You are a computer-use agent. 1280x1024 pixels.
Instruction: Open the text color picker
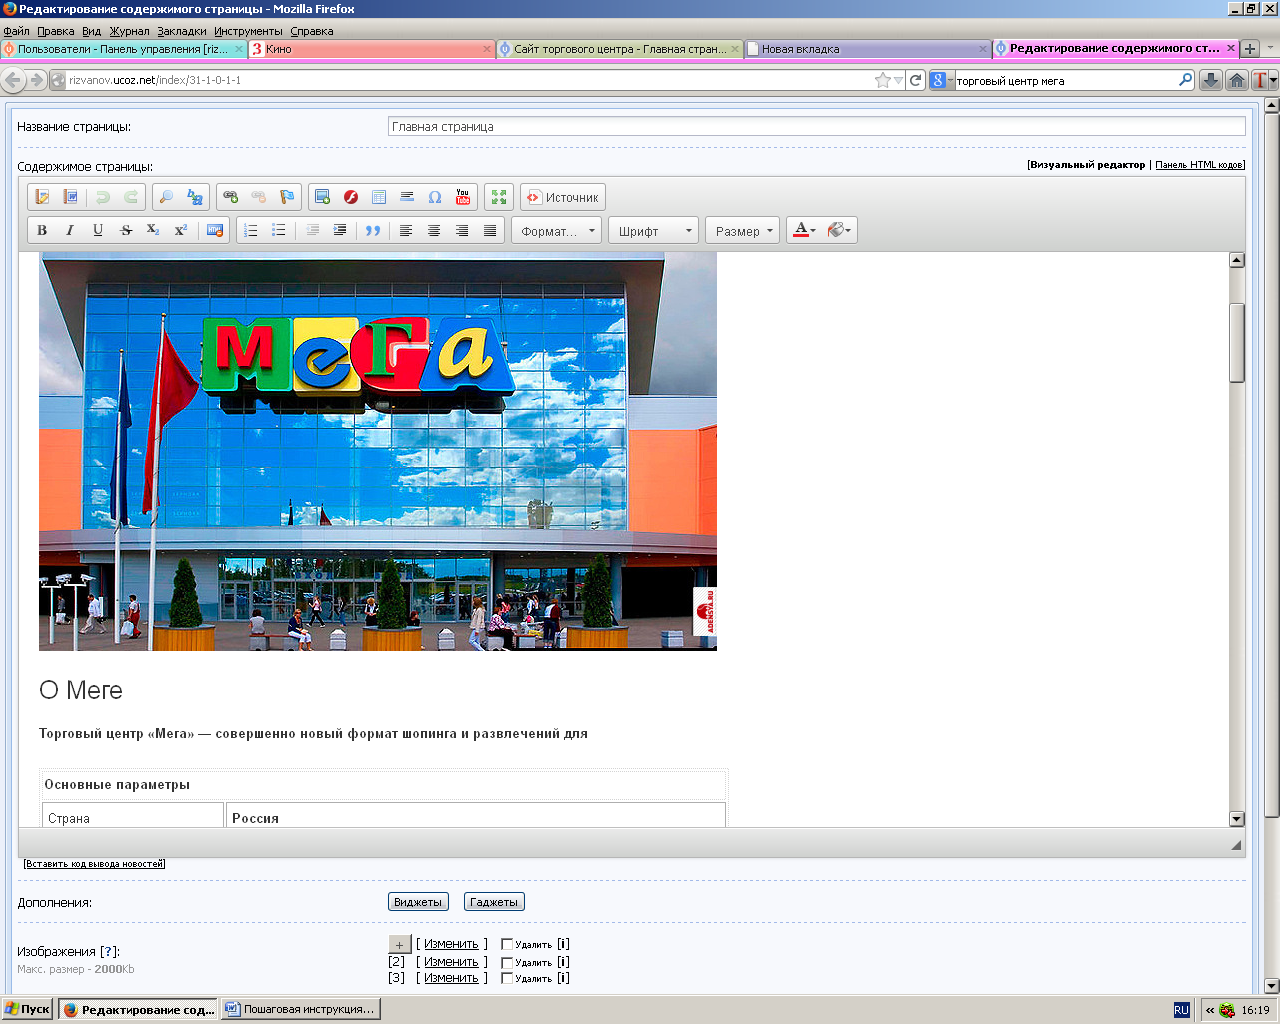point(804,230)
